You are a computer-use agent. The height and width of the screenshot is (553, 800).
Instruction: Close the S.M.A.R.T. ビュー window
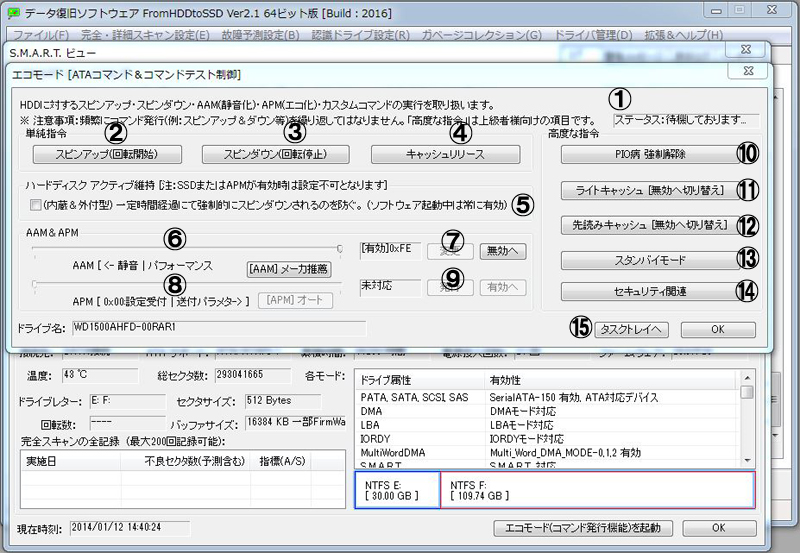[x=745, y=49]
